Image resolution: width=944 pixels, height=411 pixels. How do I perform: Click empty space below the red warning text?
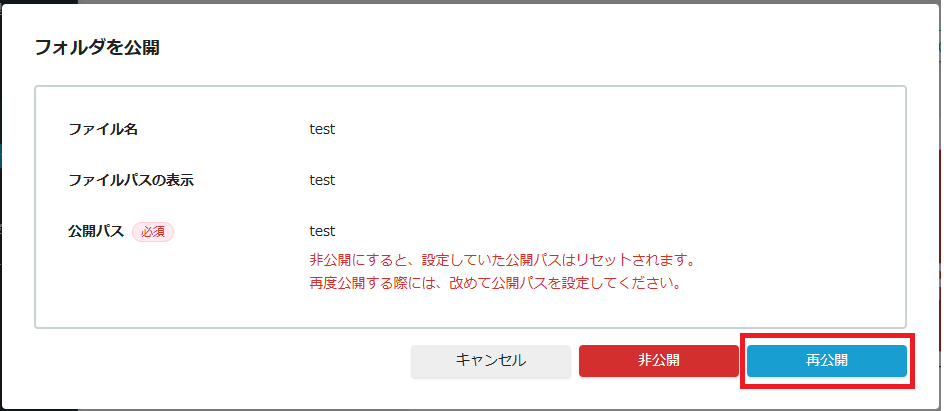coord(500,310)
